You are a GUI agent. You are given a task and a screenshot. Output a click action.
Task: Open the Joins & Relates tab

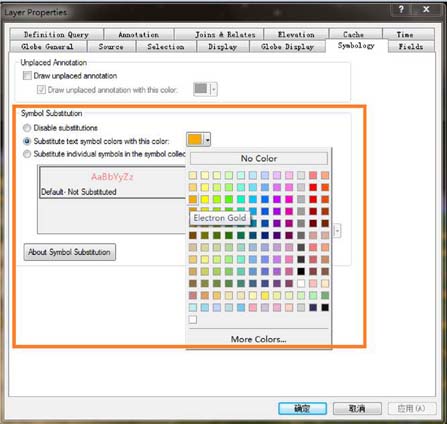point(225,35)
